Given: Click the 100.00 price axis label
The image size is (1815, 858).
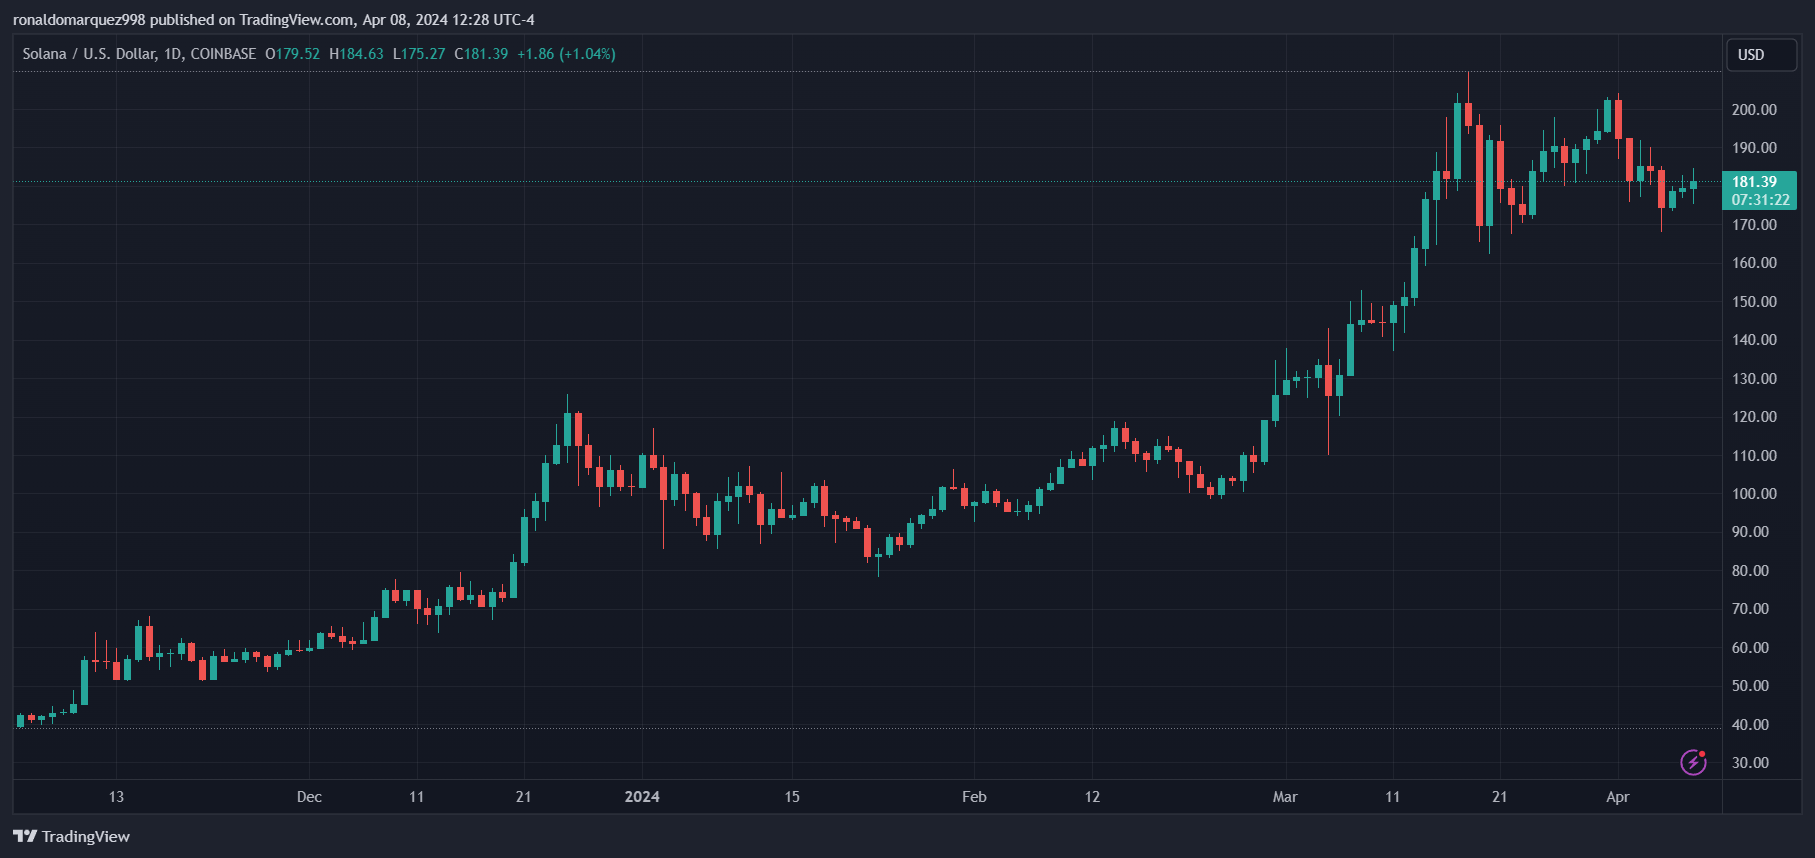Looking at the screenshot, I should click(1754, 494).
